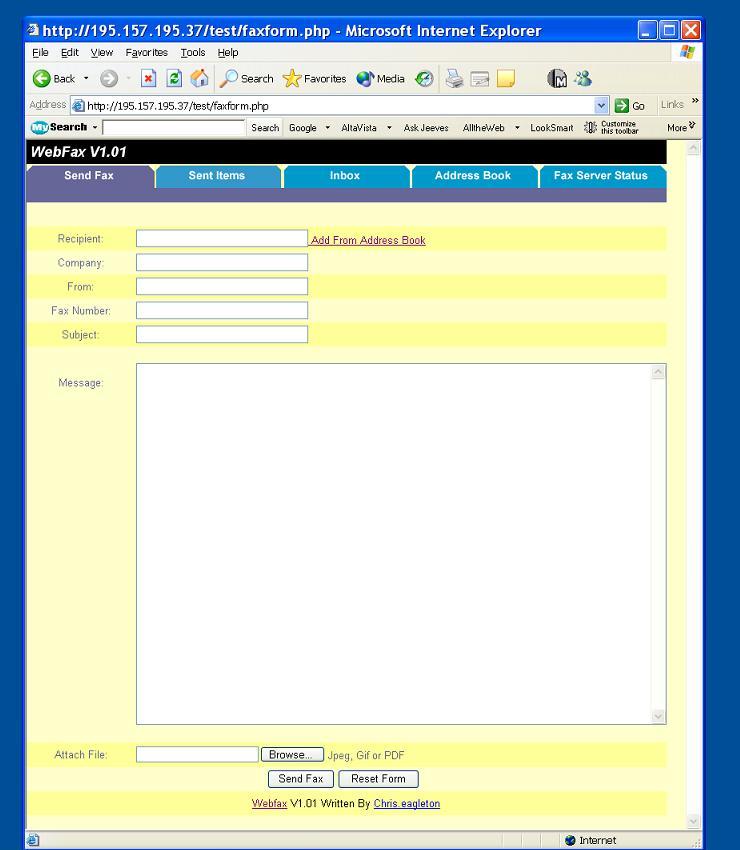Go to the home page via house icon
The height and width of the screenshot is (850, 740).
click(x=200, y=79)
